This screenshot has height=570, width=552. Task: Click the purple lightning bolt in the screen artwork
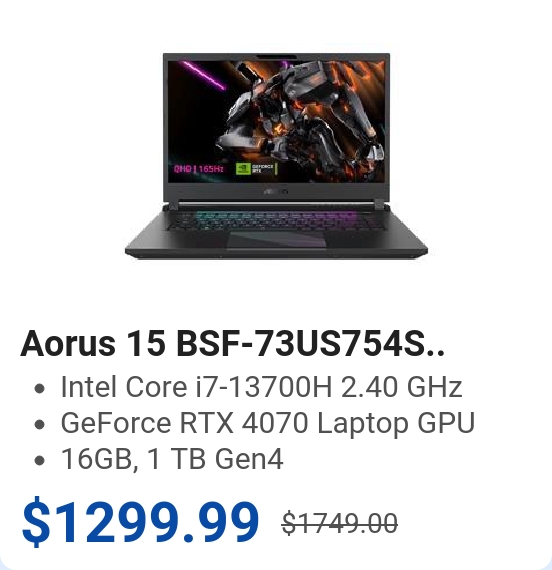point(203,75)
